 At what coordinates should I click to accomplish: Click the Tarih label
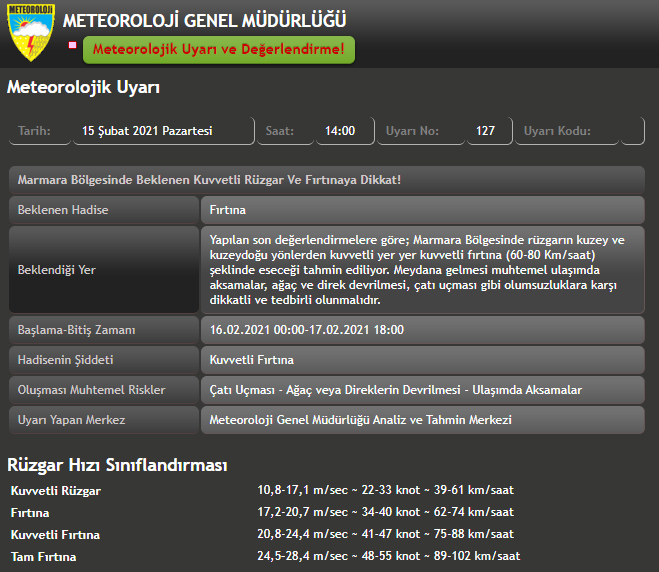point(34,131)
